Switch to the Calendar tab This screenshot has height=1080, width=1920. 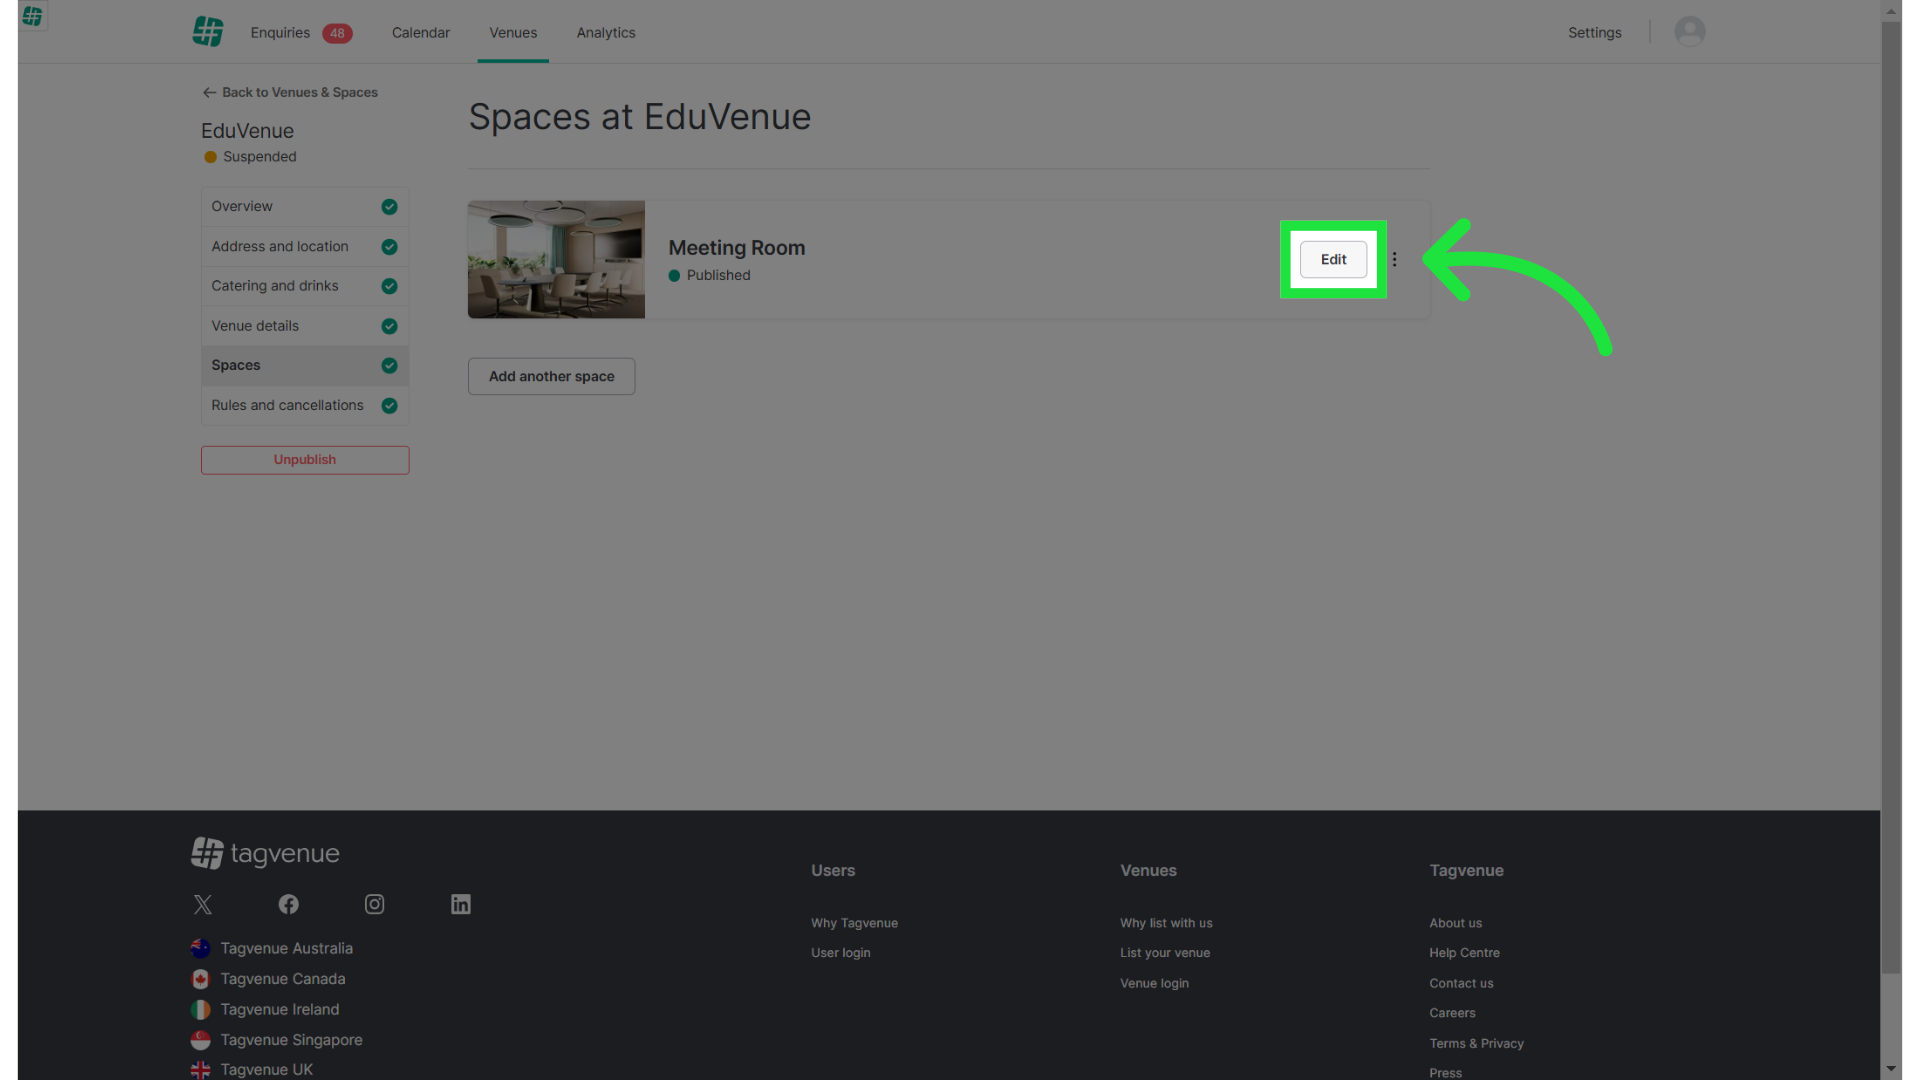[x=421, y=33]
